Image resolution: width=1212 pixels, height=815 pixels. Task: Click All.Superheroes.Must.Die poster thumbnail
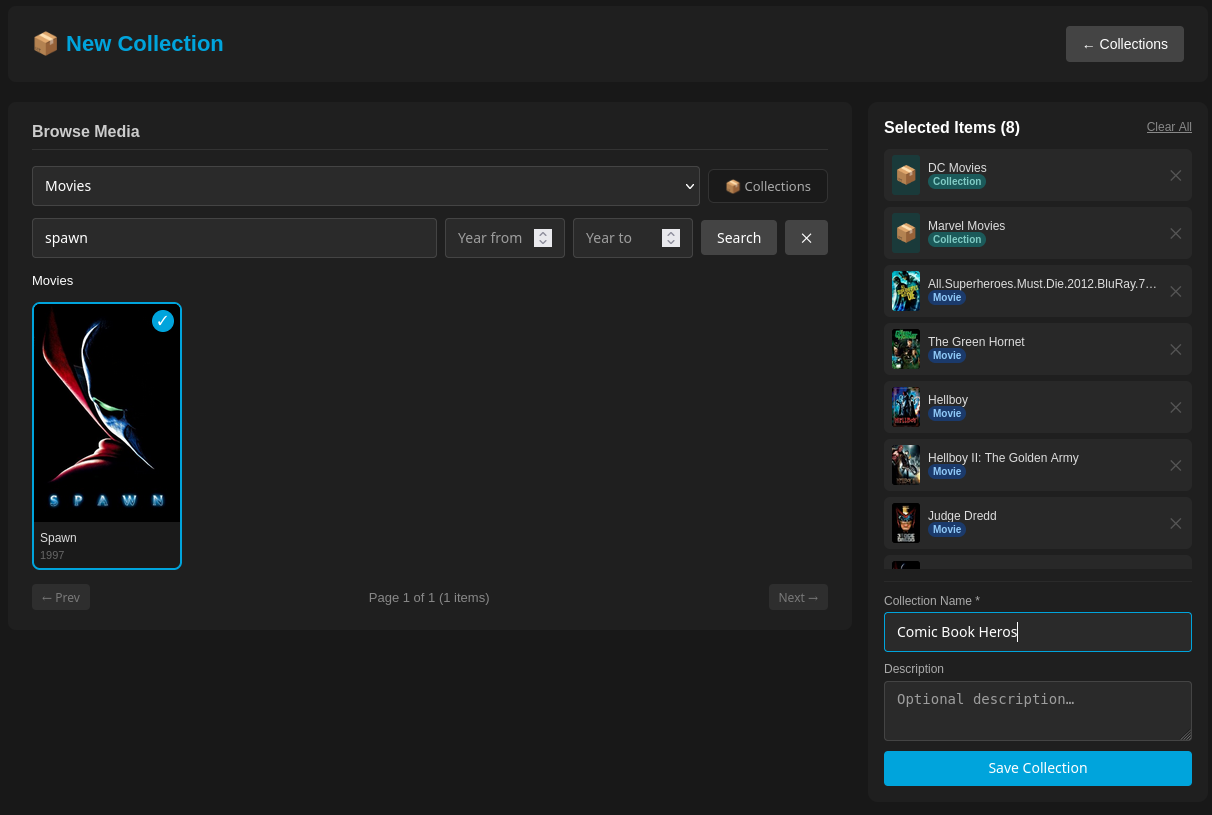[x=906, y=291]
